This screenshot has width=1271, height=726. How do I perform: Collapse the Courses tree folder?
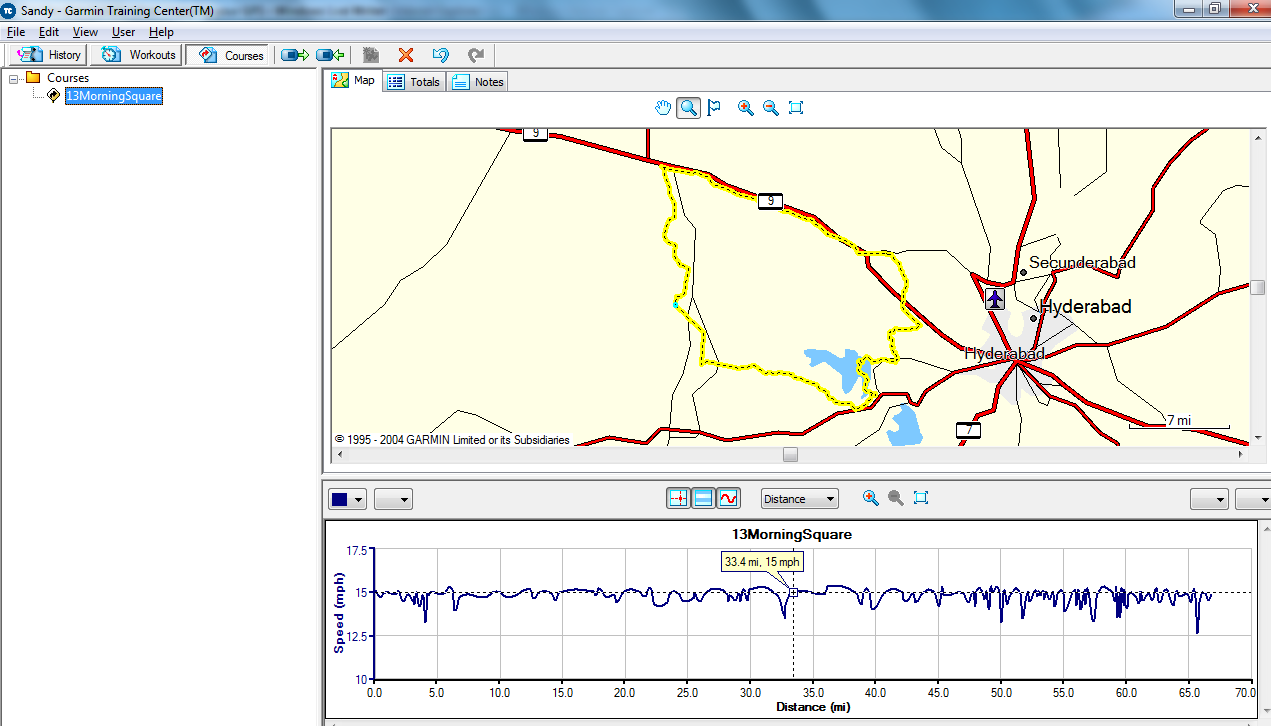click(x=14, y=78)
